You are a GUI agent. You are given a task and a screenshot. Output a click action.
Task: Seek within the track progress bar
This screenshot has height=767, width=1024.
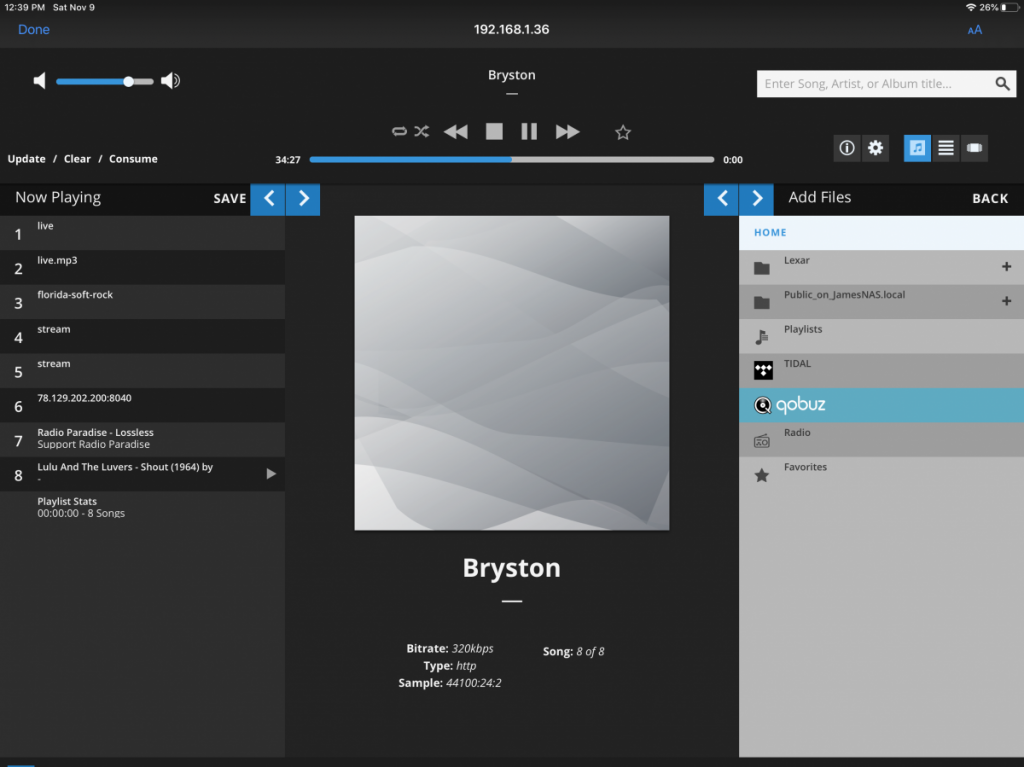coord(511,159)
